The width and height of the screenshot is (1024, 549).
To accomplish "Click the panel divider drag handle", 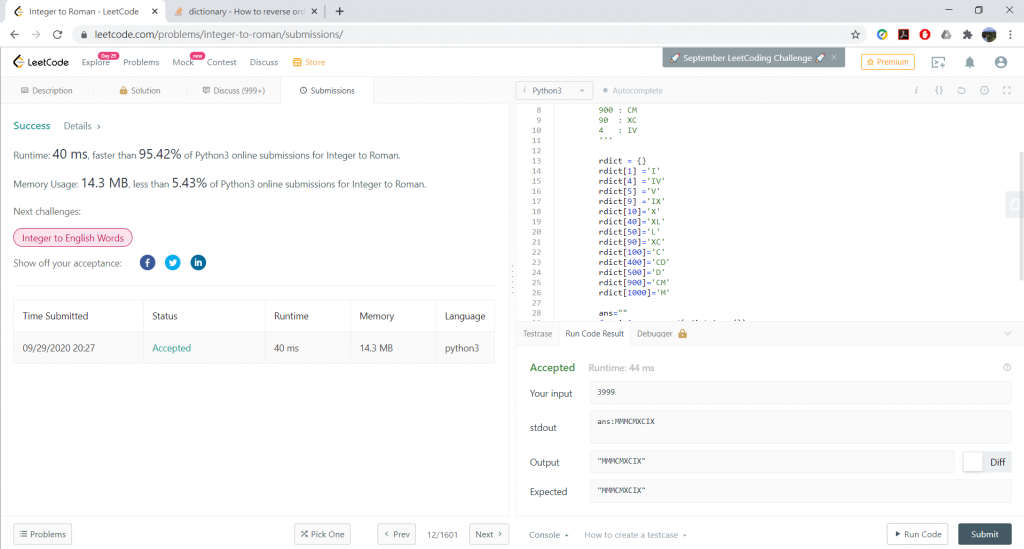I will [x=513, y=279].
